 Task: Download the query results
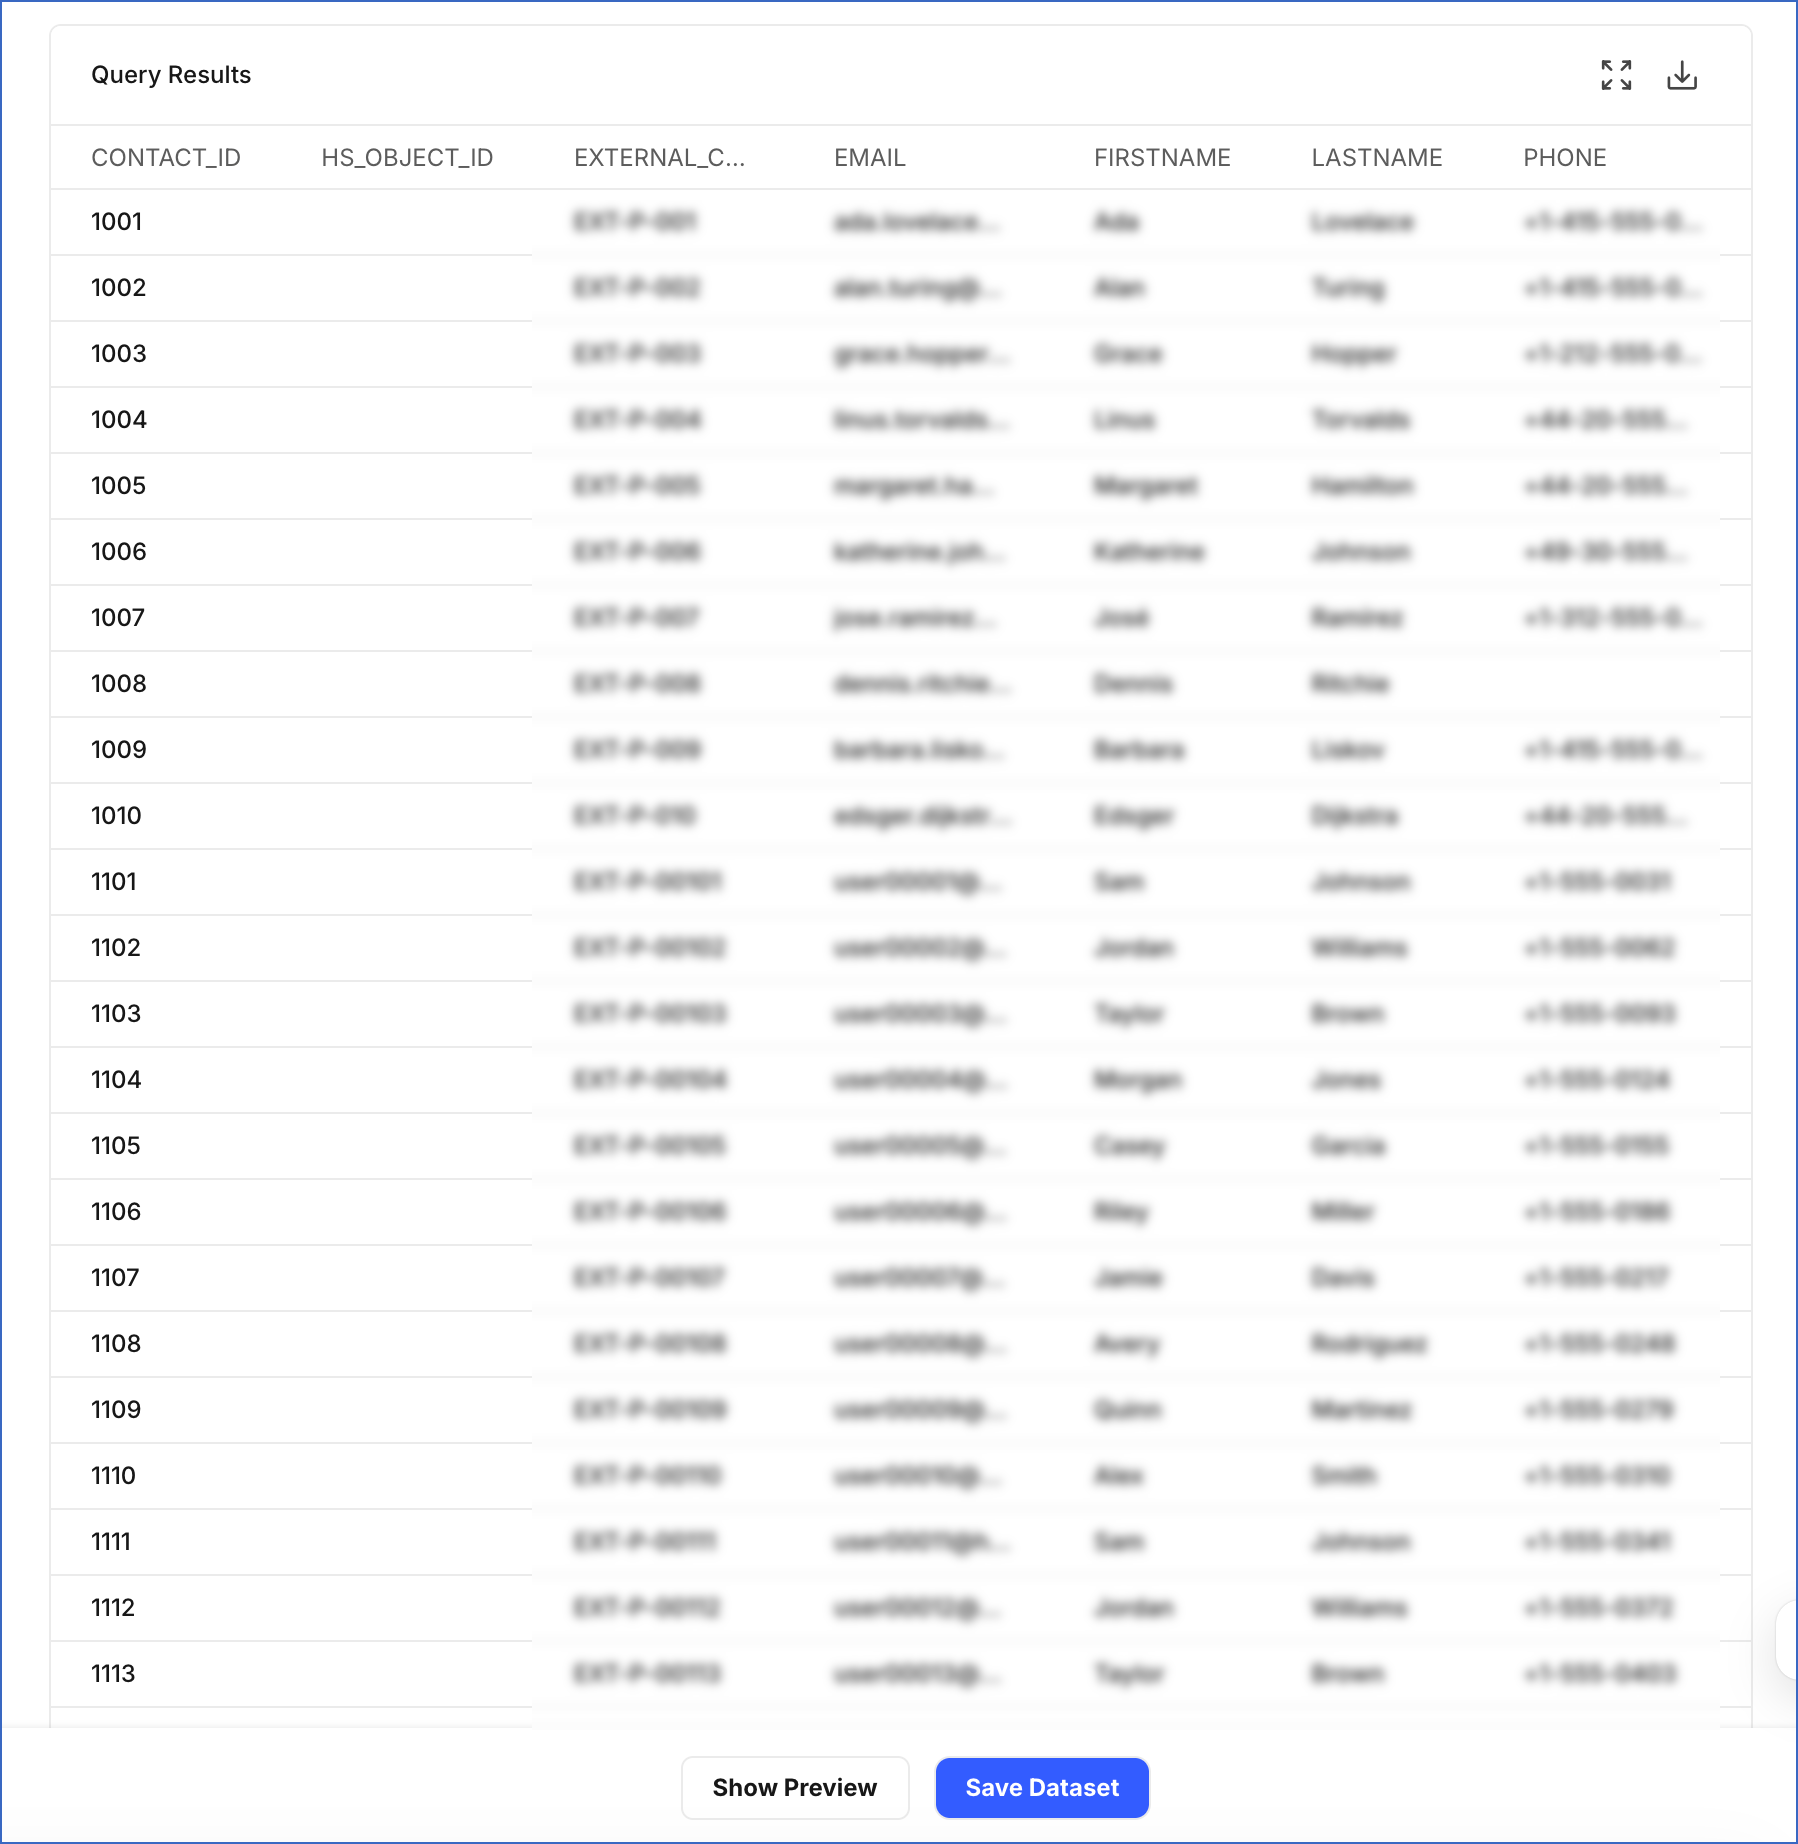pos(1682,75)
